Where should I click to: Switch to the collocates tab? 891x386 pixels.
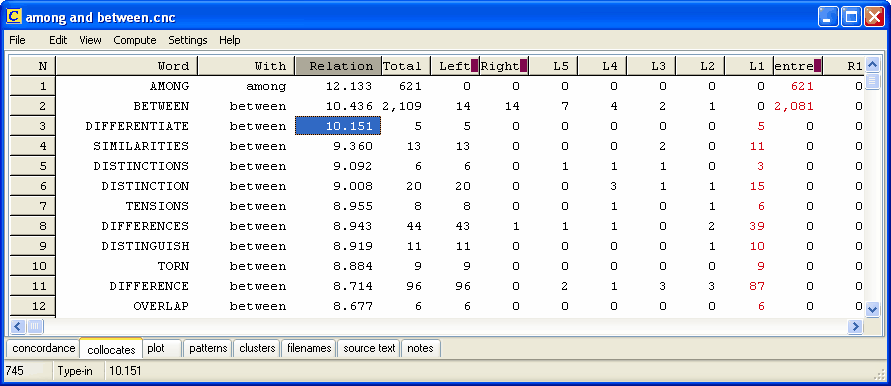pos(111,350)
